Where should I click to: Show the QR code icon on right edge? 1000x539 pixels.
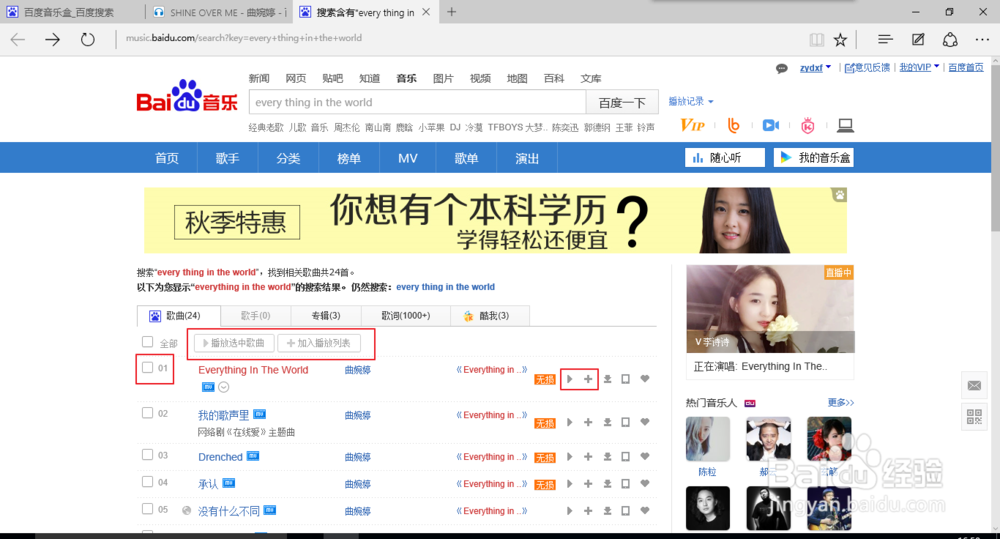974,417
